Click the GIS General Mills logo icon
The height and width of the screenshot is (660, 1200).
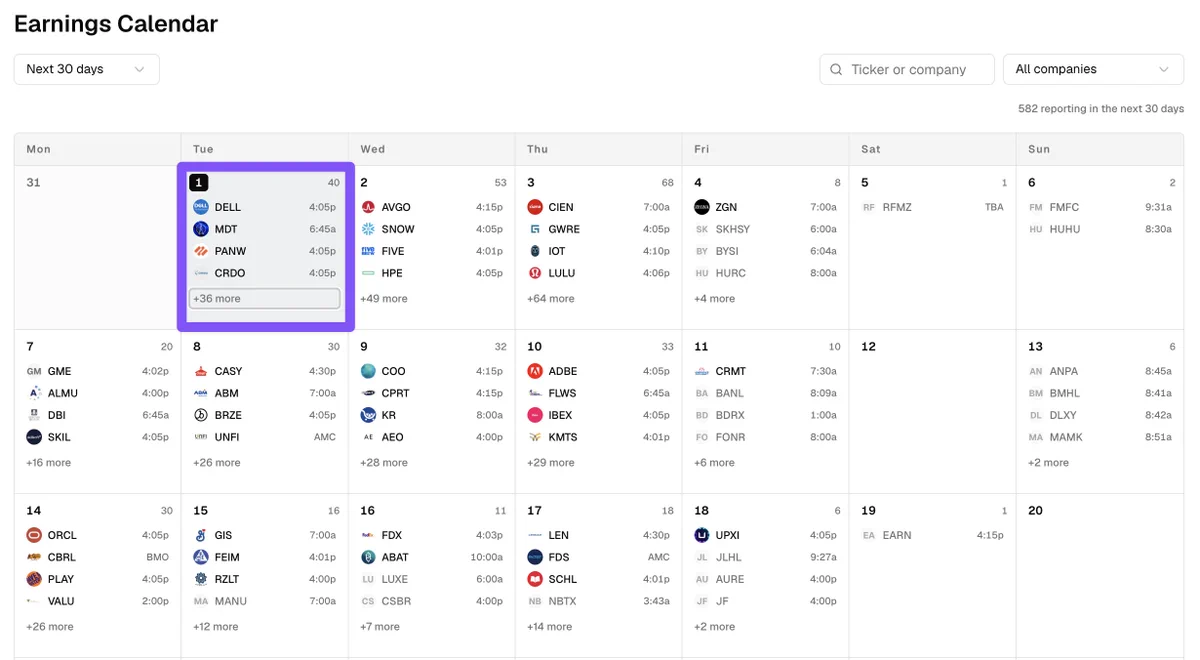(x=200, y=535)
